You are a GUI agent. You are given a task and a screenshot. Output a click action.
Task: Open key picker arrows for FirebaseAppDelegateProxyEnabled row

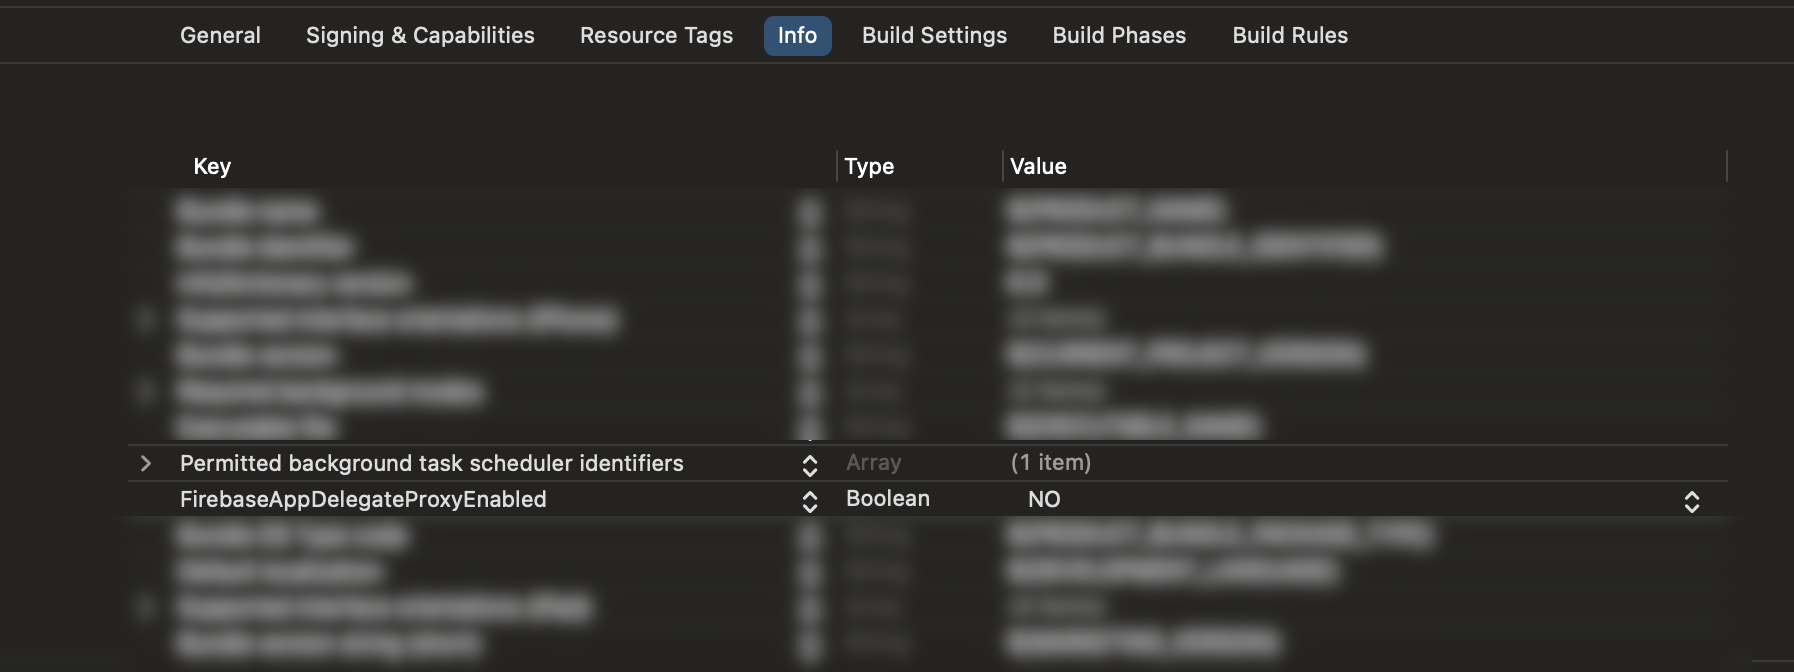click(x=810, y=501)
